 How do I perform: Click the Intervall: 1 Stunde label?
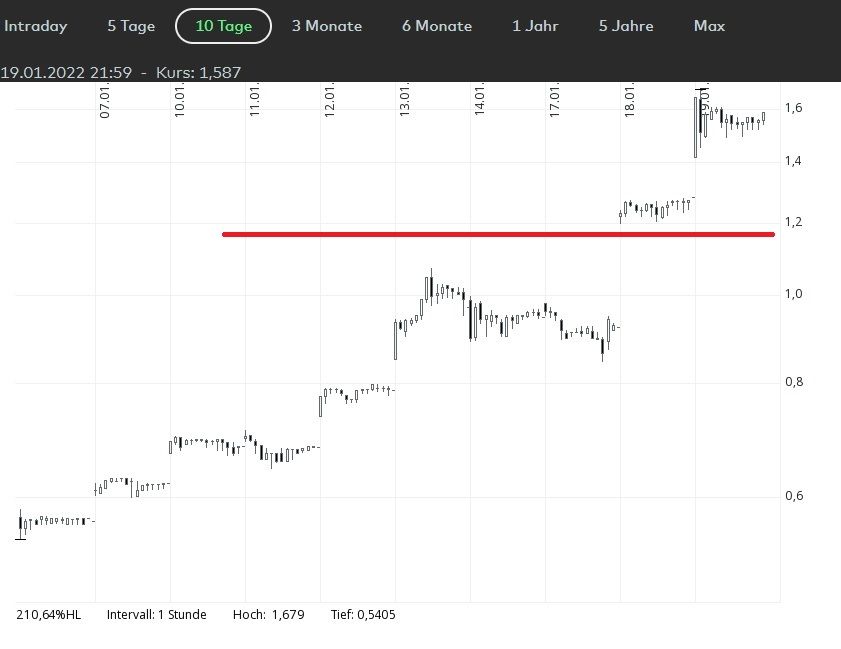(157, 615)
